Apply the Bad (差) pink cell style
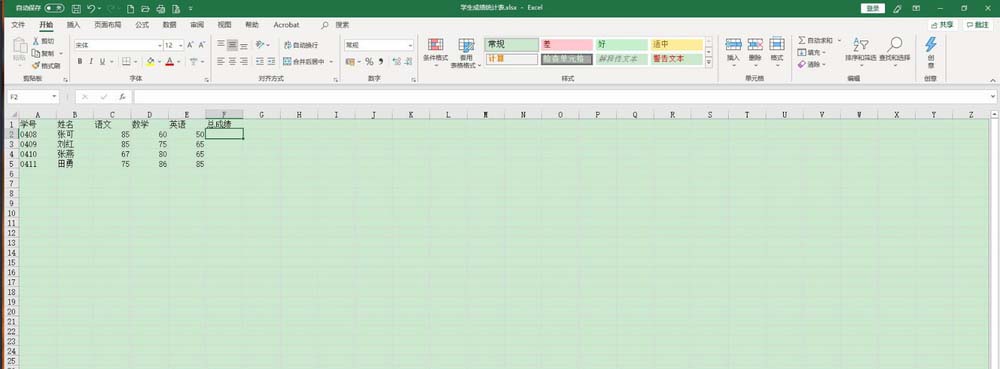This screenshot has height=369, width=1000. point(566,45)
